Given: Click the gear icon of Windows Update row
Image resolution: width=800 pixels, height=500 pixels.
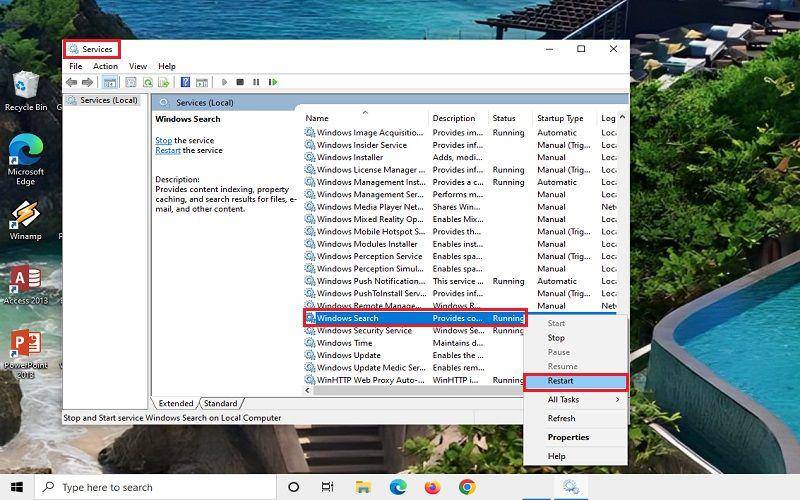Looking at the screenshot, I should (x=310, y=356).
